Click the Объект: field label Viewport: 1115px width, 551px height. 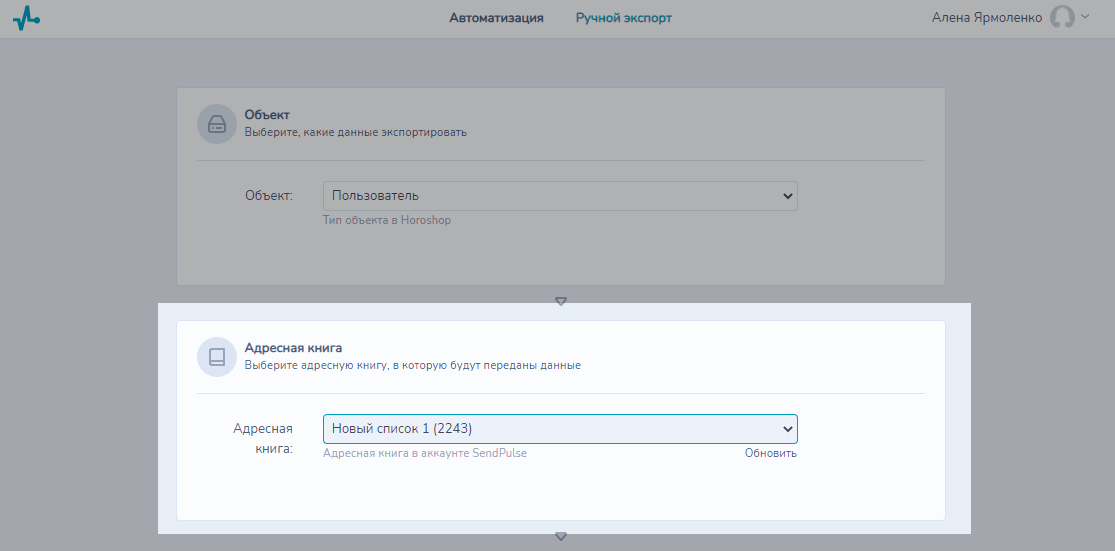[269, 196]
